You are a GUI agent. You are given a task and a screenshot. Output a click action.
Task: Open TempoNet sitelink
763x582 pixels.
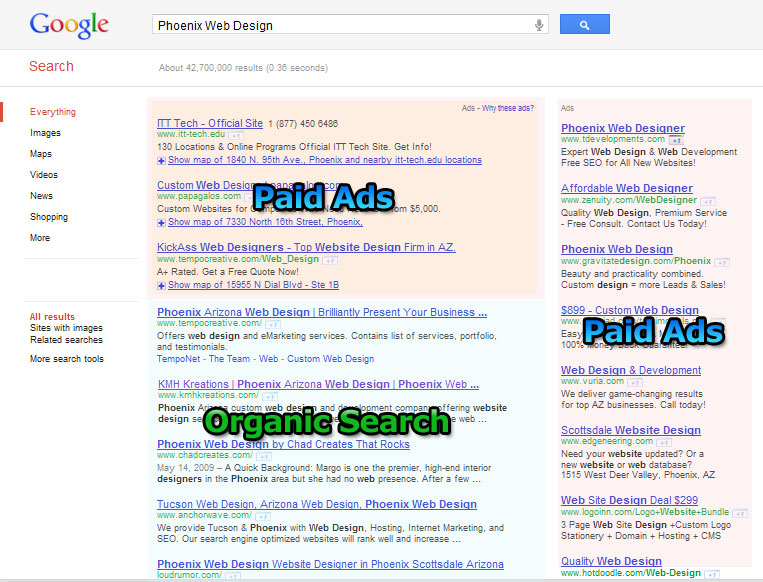[179, 359]
